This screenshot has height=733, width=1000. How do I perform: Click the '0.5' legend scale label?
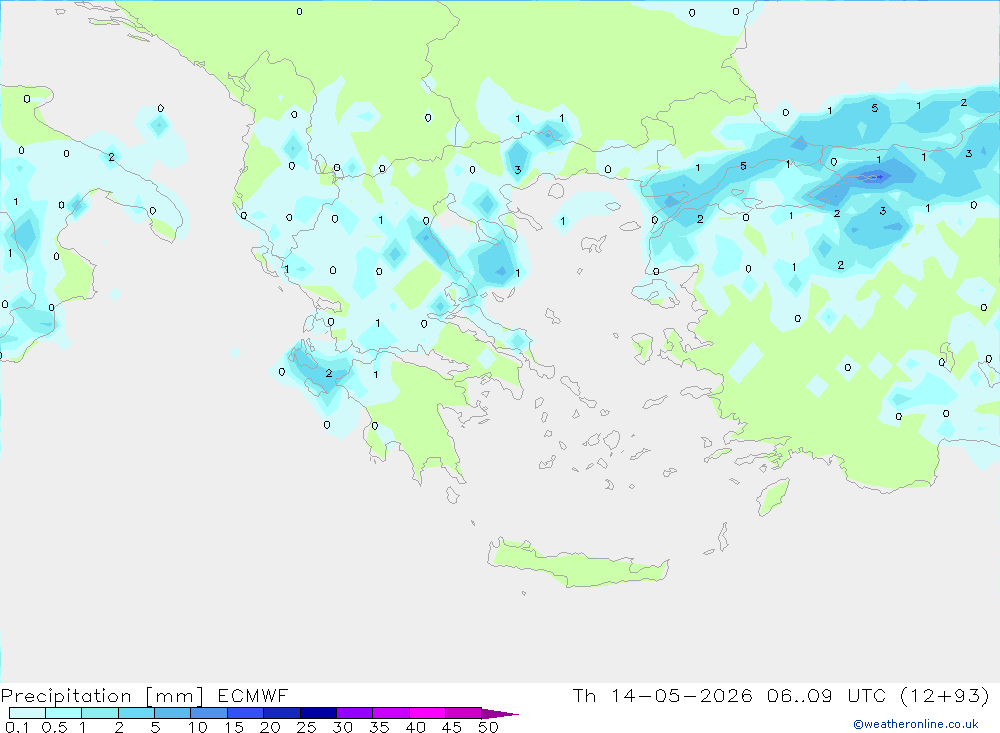click(54, 727)
